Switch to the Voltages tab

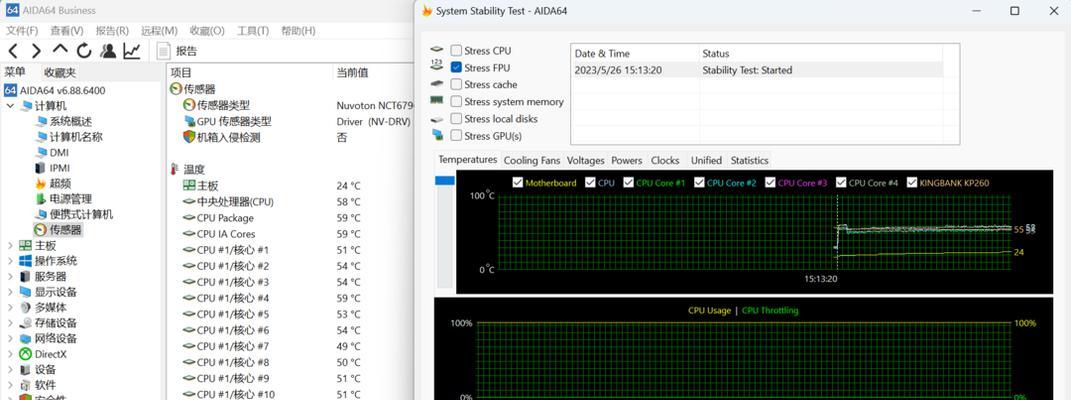585,160
